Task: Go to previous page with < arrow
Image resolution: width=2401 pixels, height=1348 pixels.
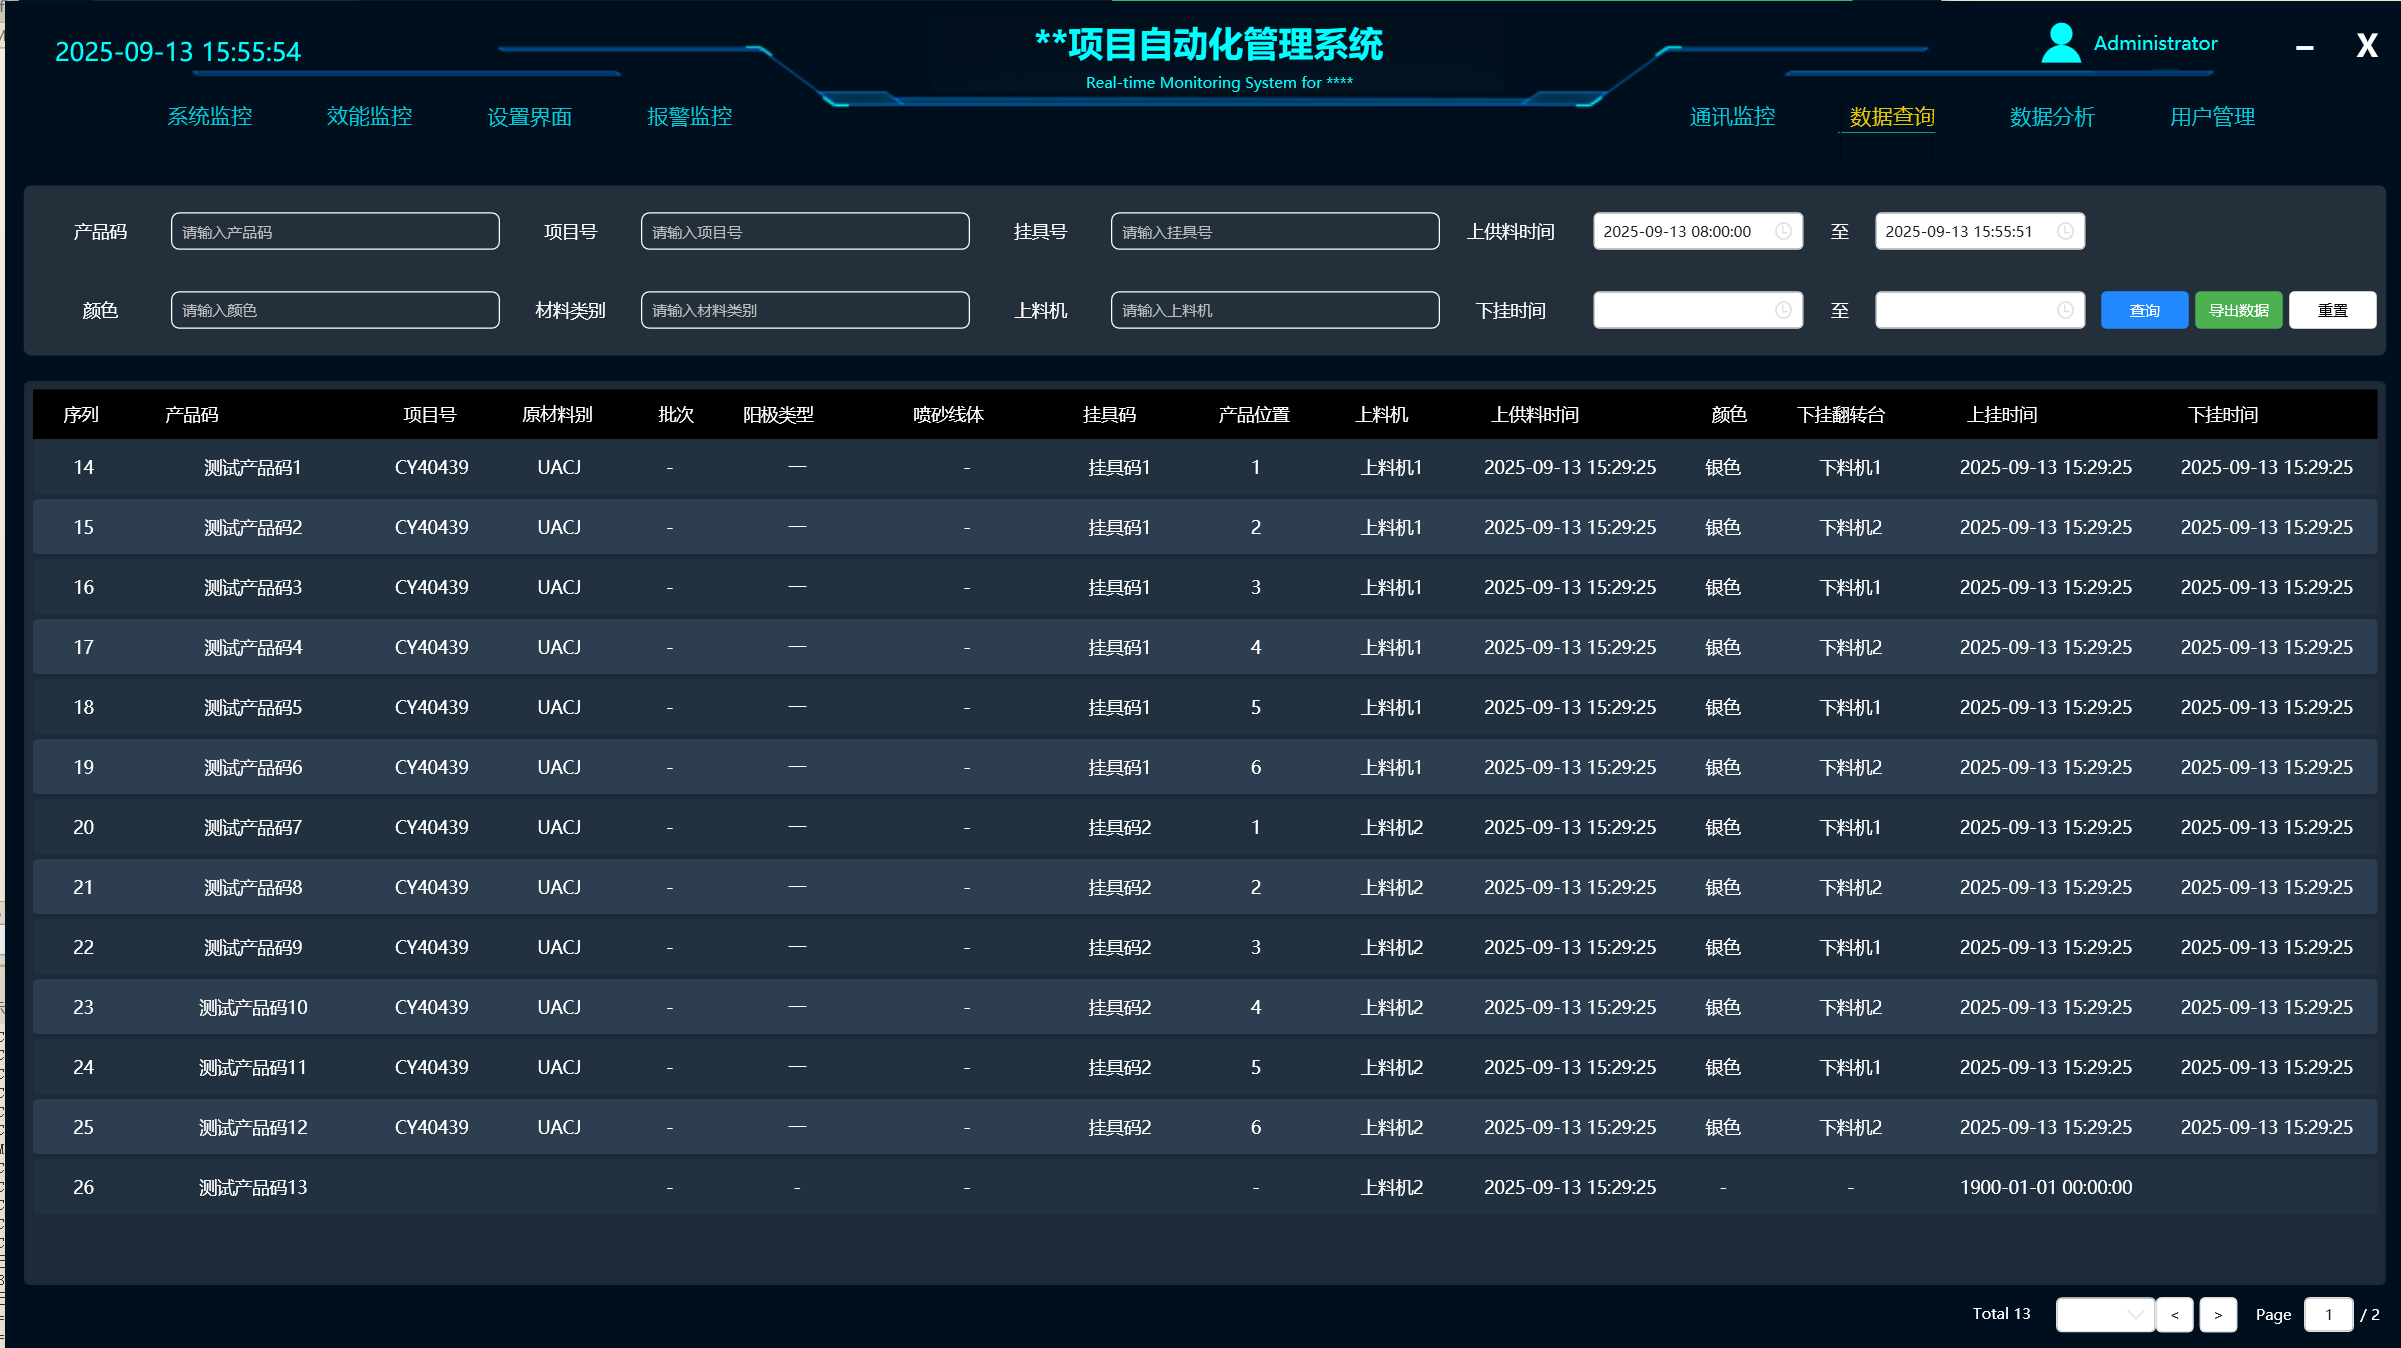Action: (x=2174, y=1314)
